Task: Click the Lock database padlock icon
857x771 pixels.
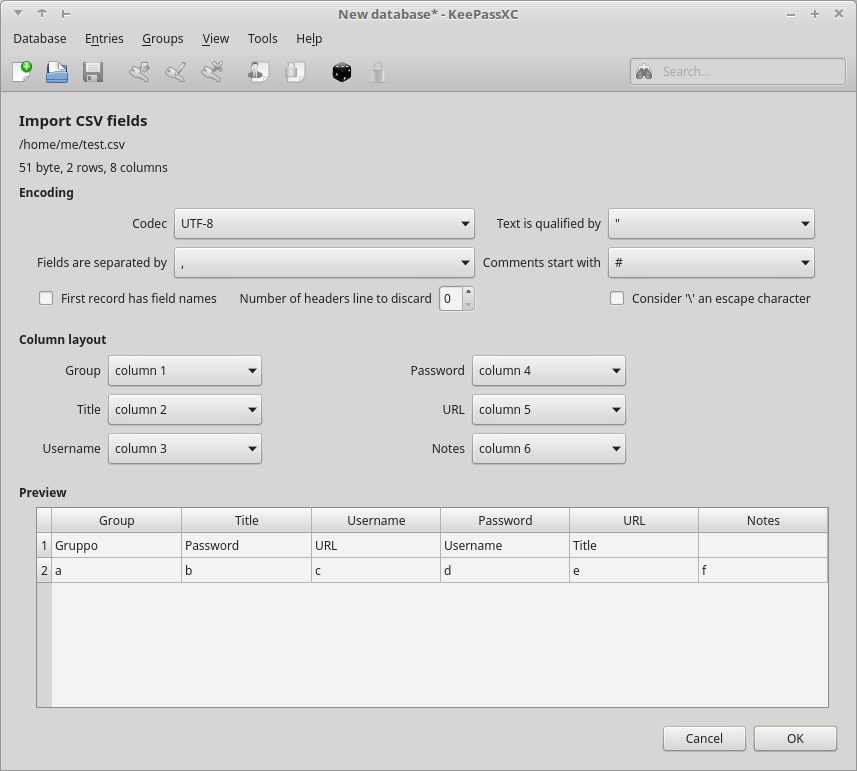Action: point(377,71)
